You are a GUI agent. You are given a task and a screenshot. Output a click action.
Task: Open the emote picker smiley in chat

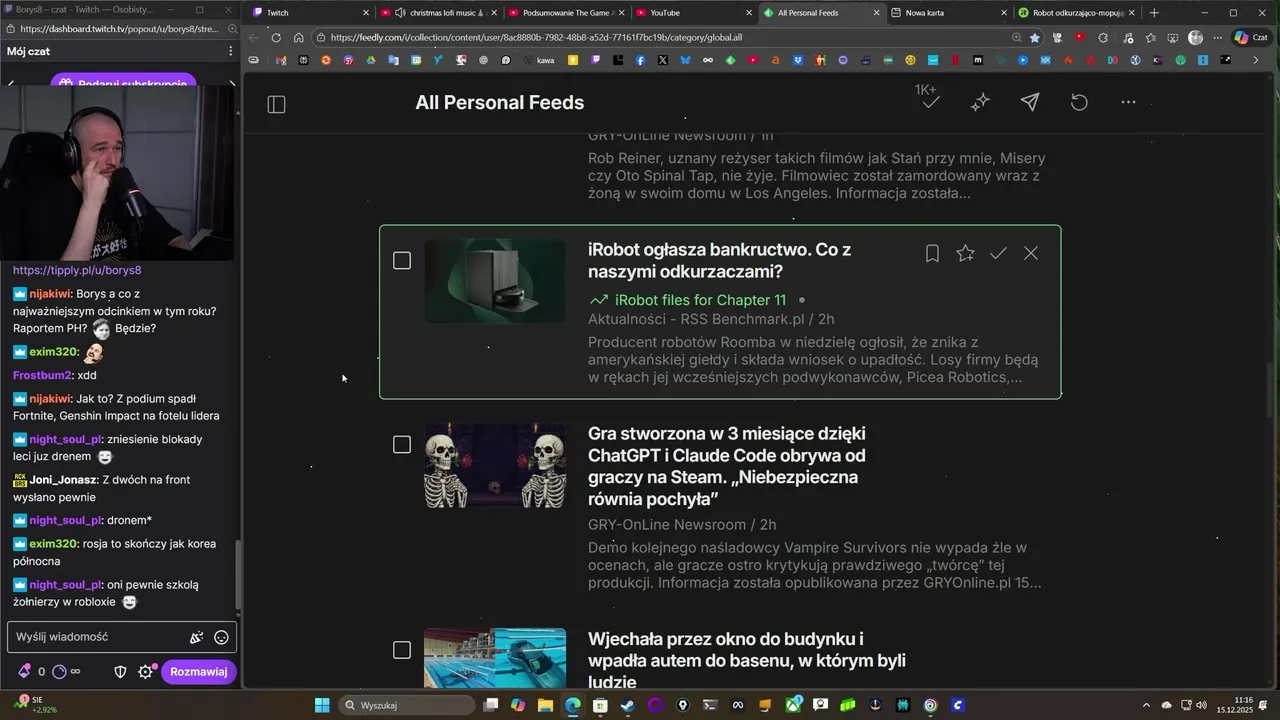pos(221,637)
